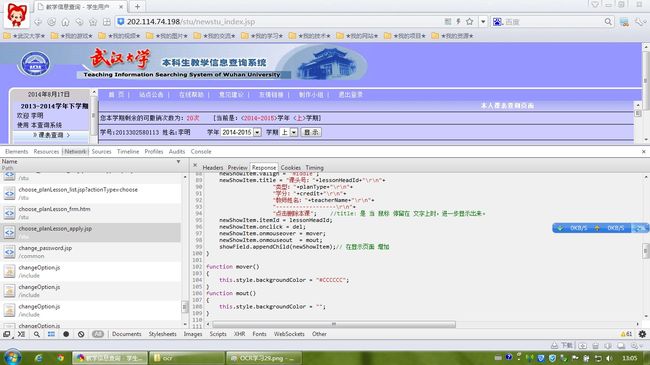Screen dimensions: 650x365
Task: Filter network by XHR
Action: (240, 334)
